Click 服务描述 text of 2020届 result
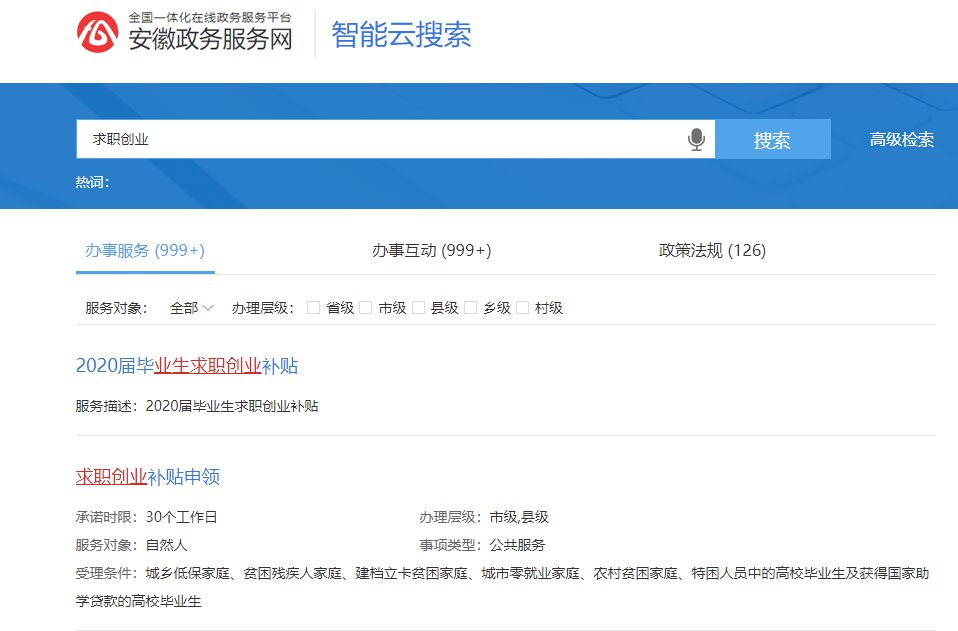 pyautogui.click(x=197, y=406)
